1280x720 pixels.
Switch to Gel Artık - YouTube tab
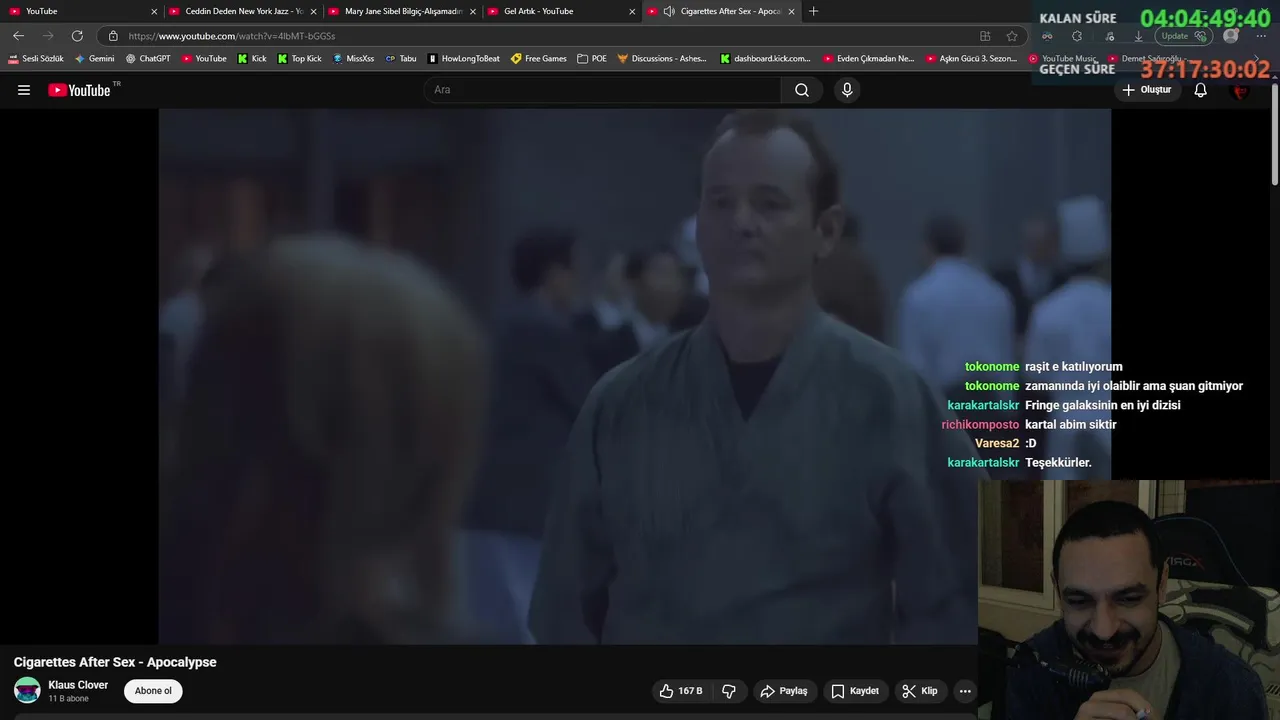tap(560, 11)
